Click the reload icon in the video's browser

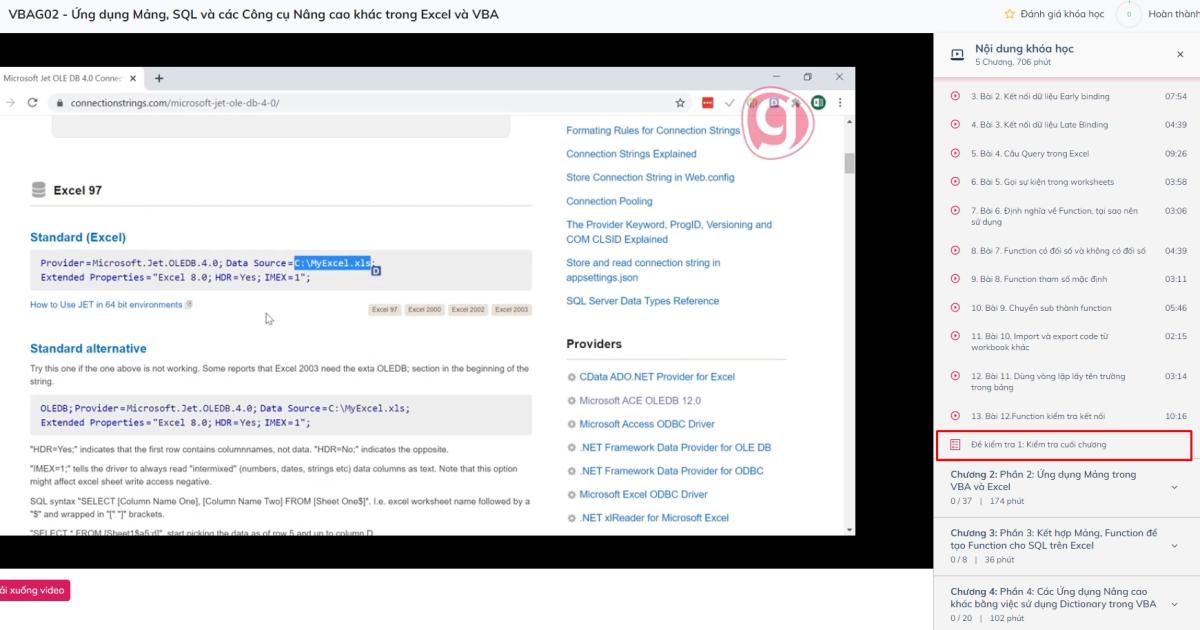point(32,102)
